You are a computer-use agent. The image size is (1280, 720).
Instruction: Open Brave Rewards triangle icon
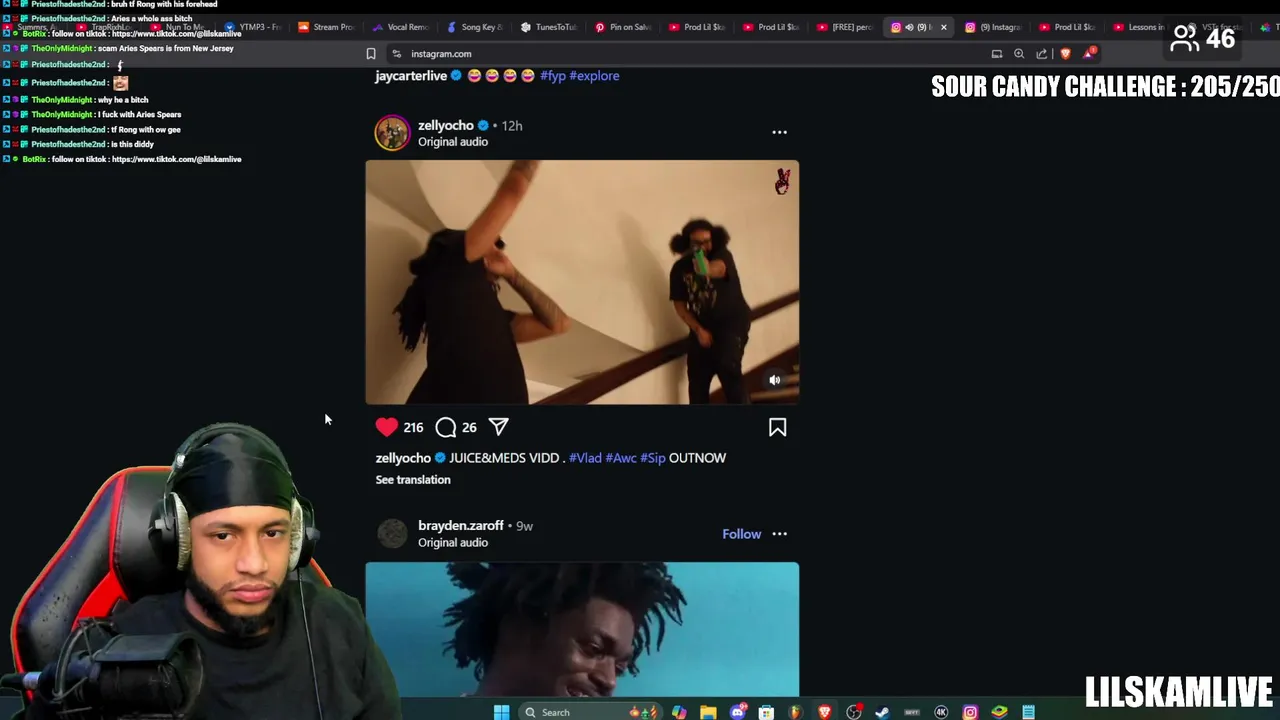1089,53
